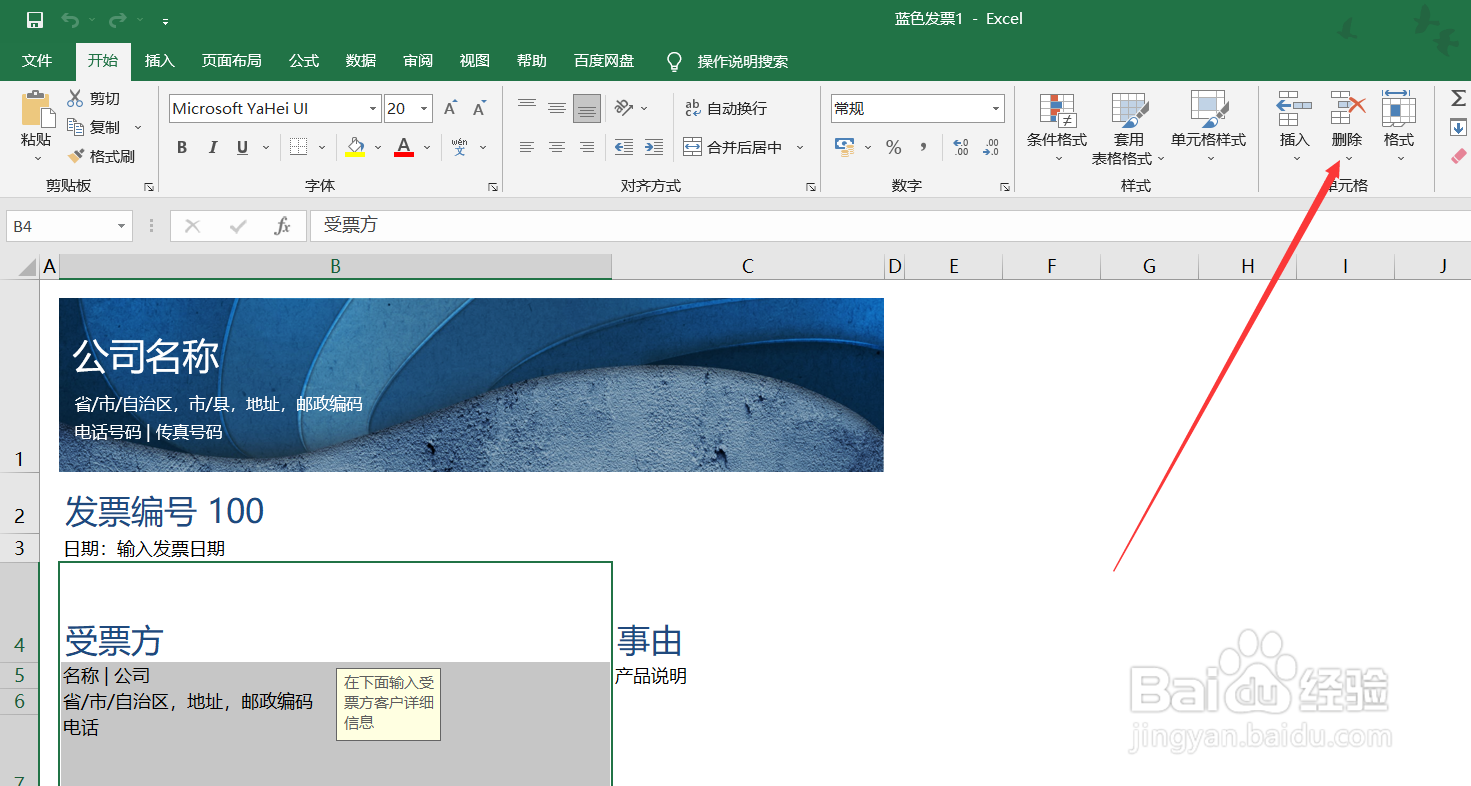Toggle italic formatting (I)
Viewport: 1471px width, 786px height.
pyautogui.click(x=212, y=147)
